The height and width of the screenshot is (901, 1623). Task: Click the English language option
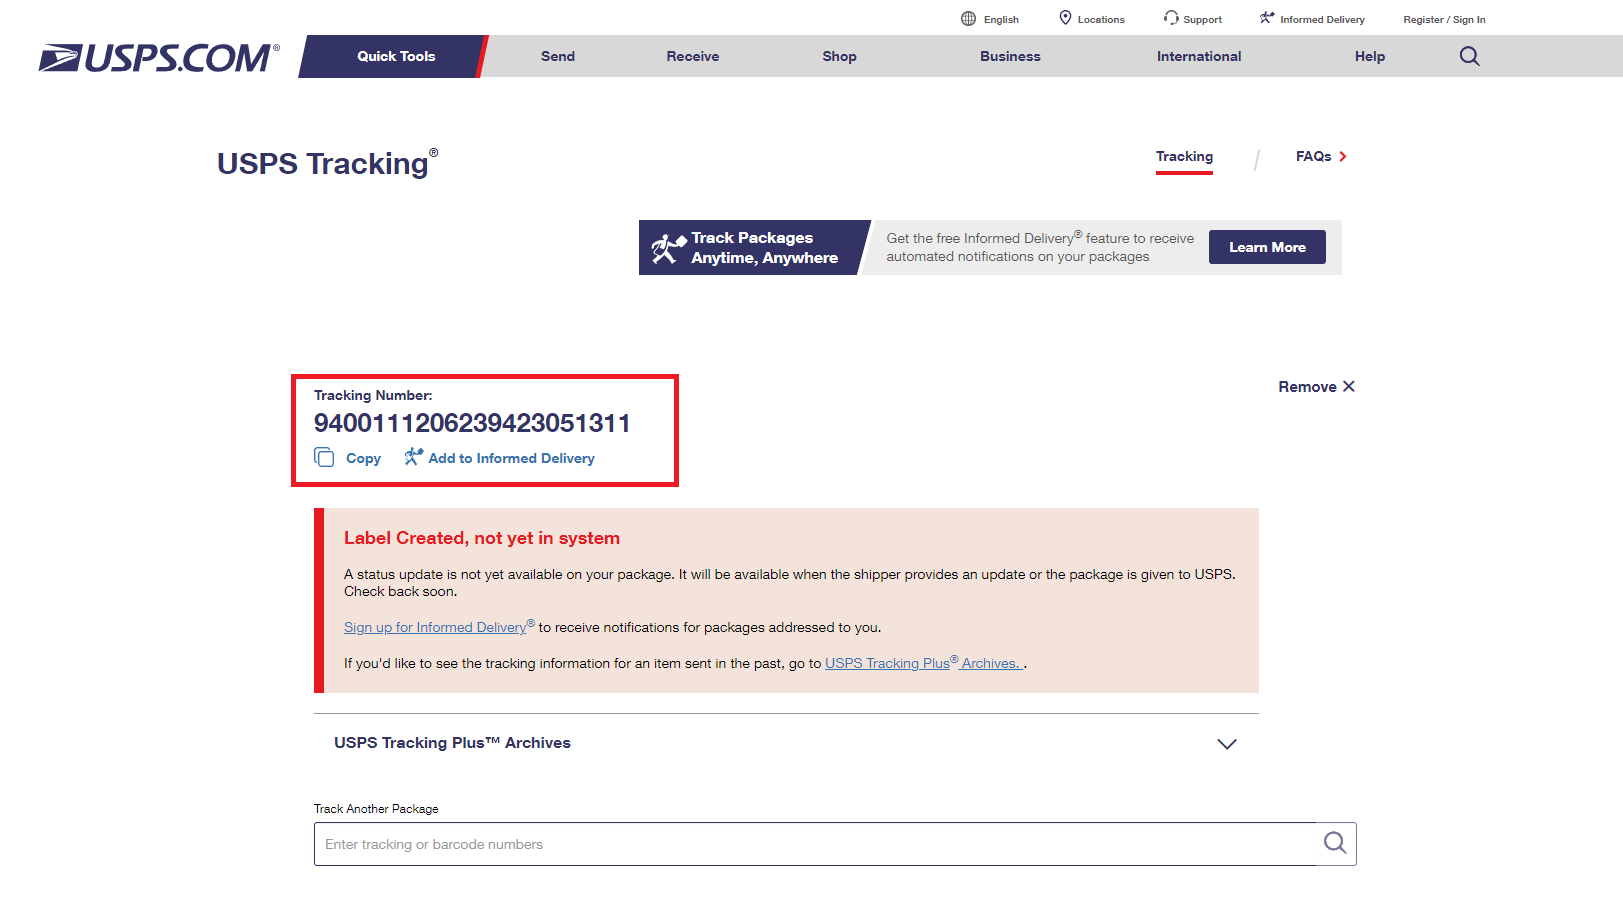[x=1001, y=19]
